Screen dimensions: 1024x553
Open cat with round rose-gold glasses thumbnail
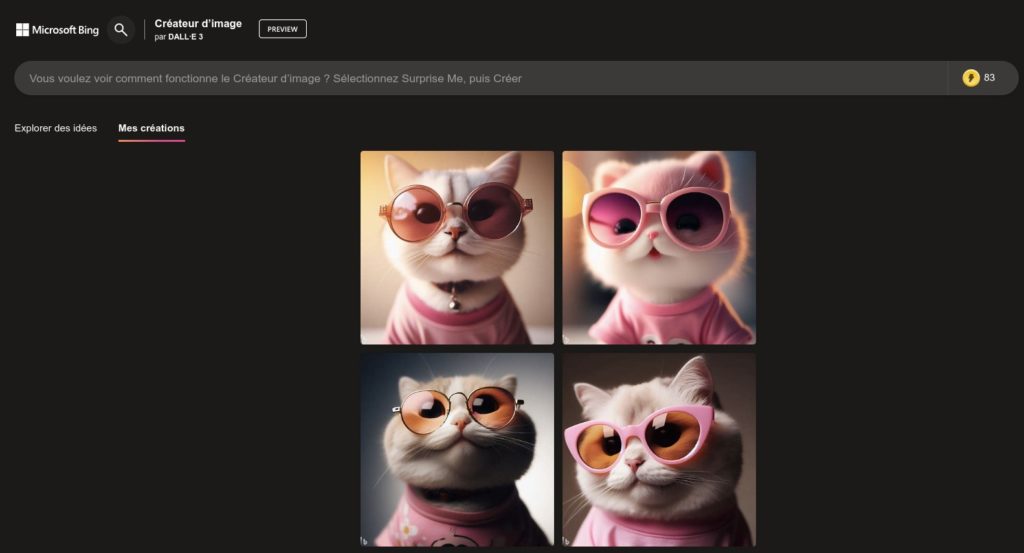click(457, 247)
